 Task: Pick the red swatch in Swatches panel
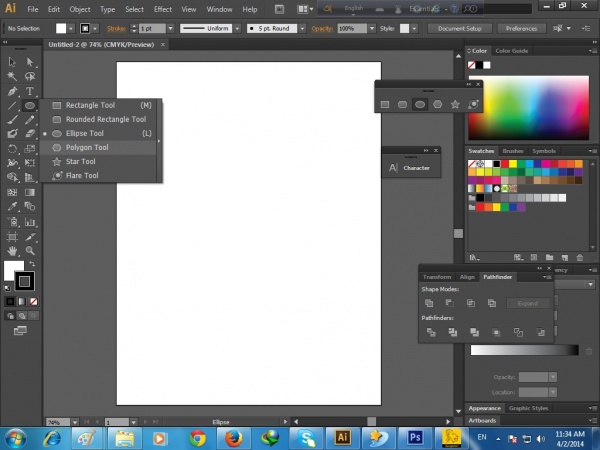[507, 164]
